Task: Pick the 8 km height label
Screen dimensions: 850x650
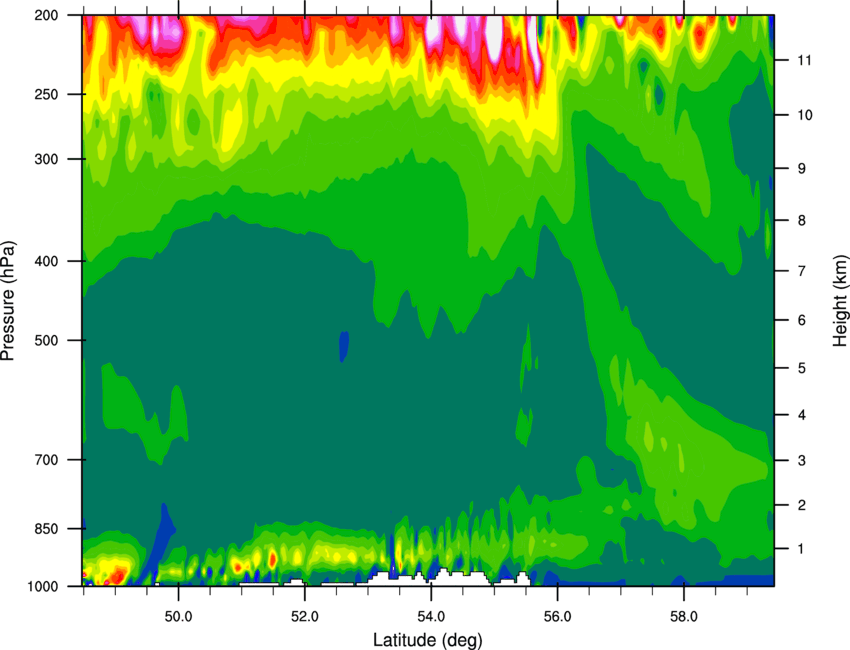Action: click(x=801, y=220)
